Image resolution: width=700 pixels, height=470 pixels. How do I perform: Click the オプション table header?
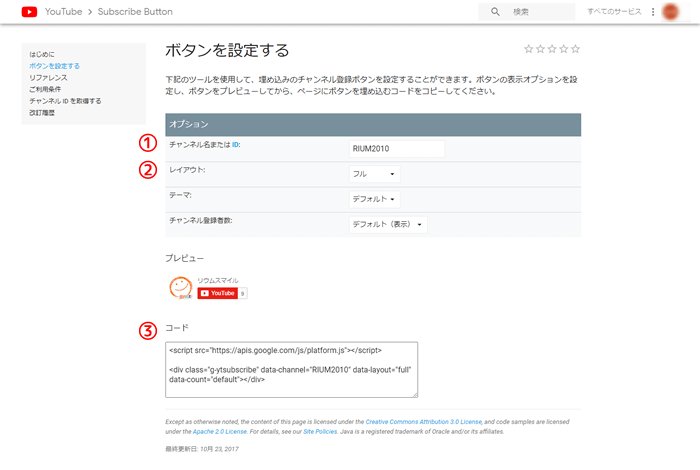pyautogui.click(x=373, y=125)
